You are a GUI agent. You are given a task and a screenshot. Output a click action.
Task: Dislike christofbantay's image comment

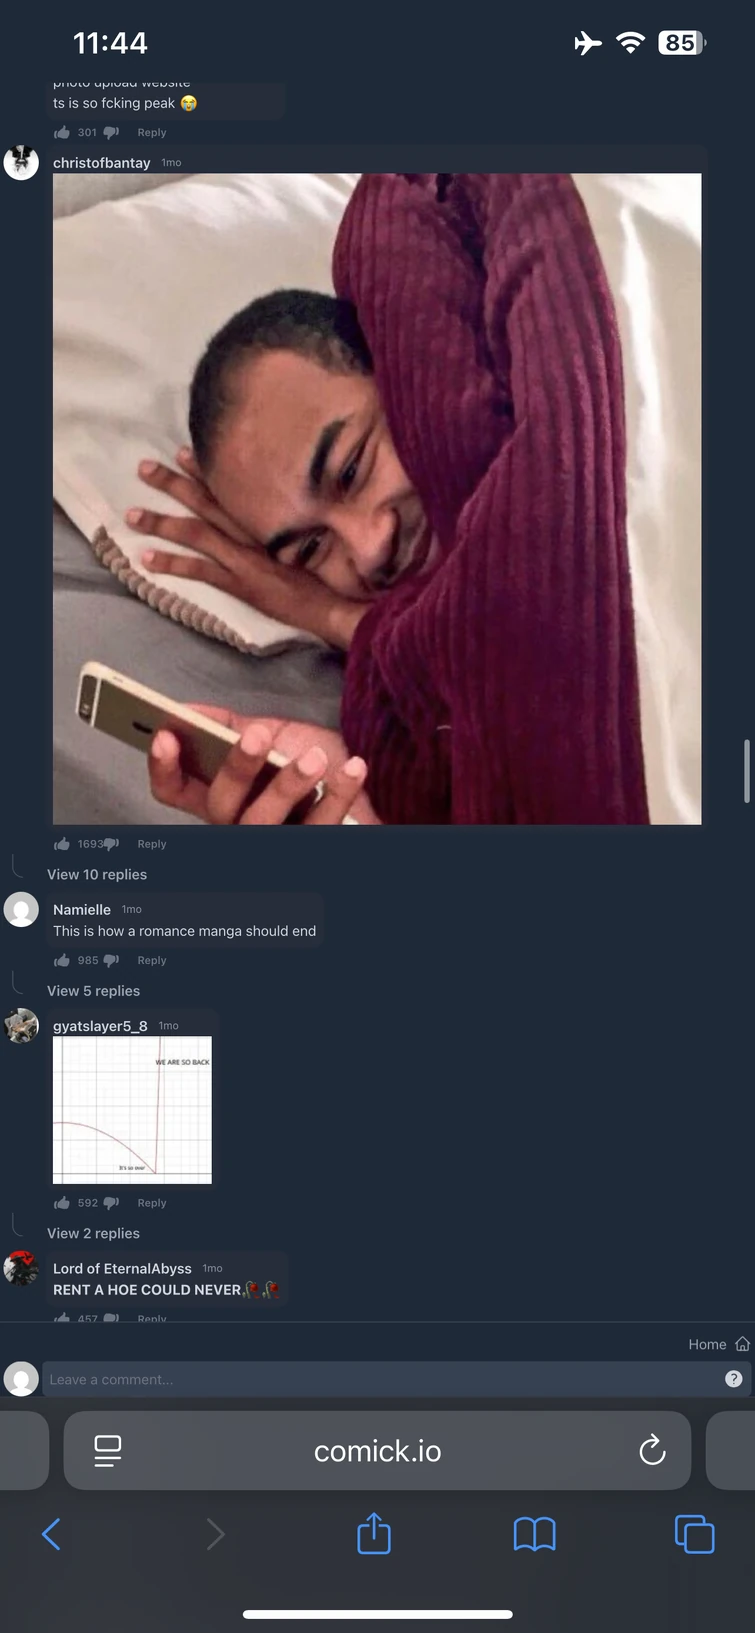[111, 844]
